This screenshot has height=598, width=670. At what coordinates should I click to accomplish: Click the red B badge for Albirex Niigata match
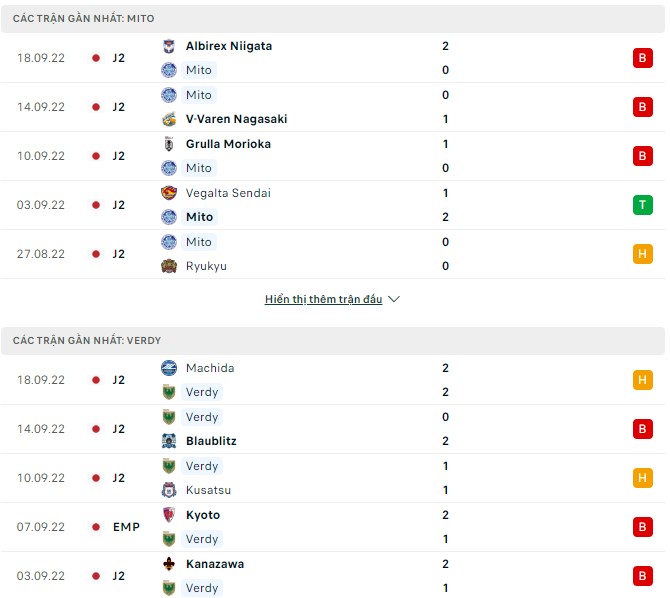641,58
